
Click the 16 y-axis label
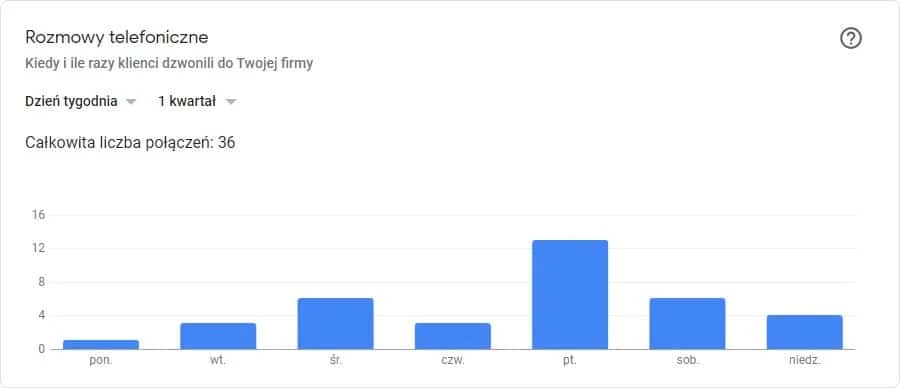click(38, 215)
